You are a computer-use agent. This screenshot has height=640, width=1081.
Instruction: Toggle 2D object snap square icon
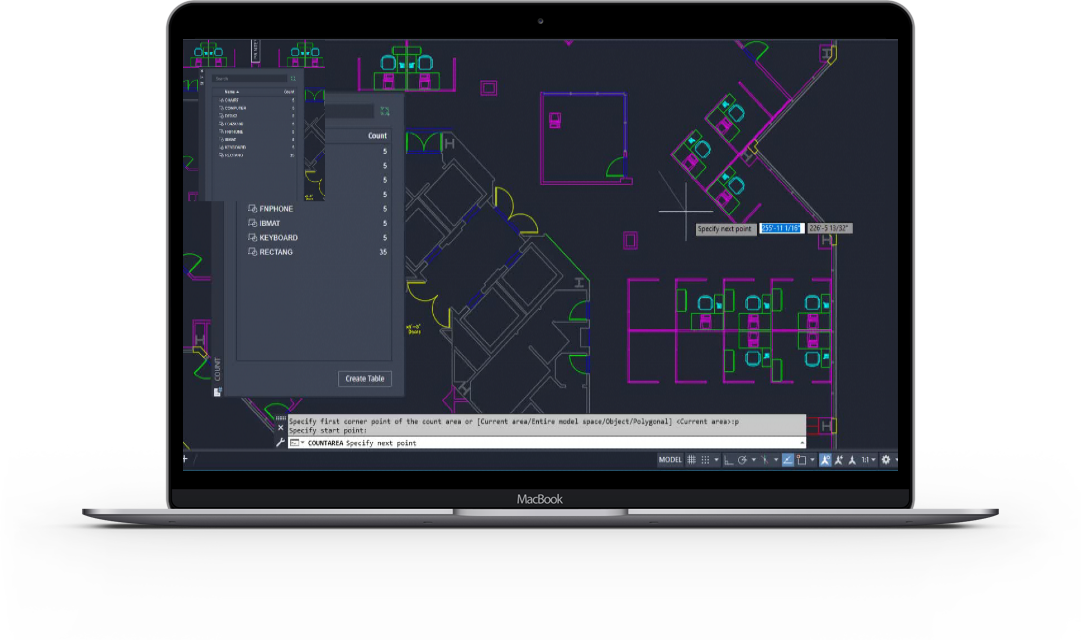pyautogui.click(x=801, y=460)
